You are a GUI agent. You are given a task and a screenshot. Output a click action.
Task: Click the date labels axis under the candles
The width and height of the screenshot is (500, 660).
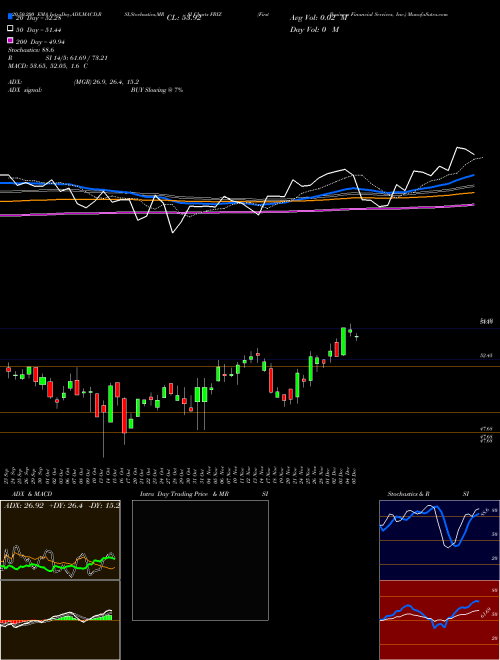(x=182, y=476)
